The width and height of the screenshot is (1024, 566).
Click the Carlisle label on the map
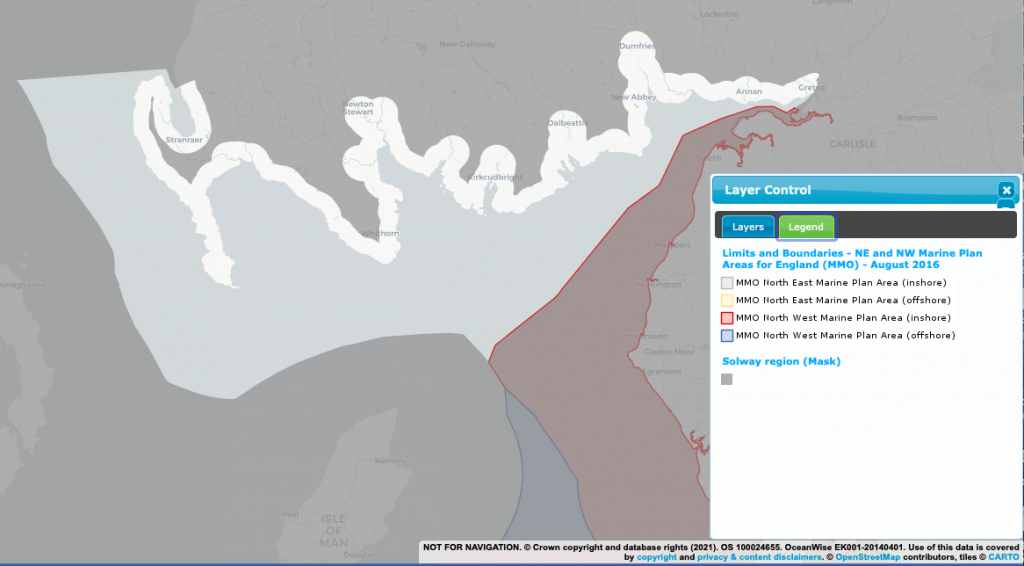point(851,144)
